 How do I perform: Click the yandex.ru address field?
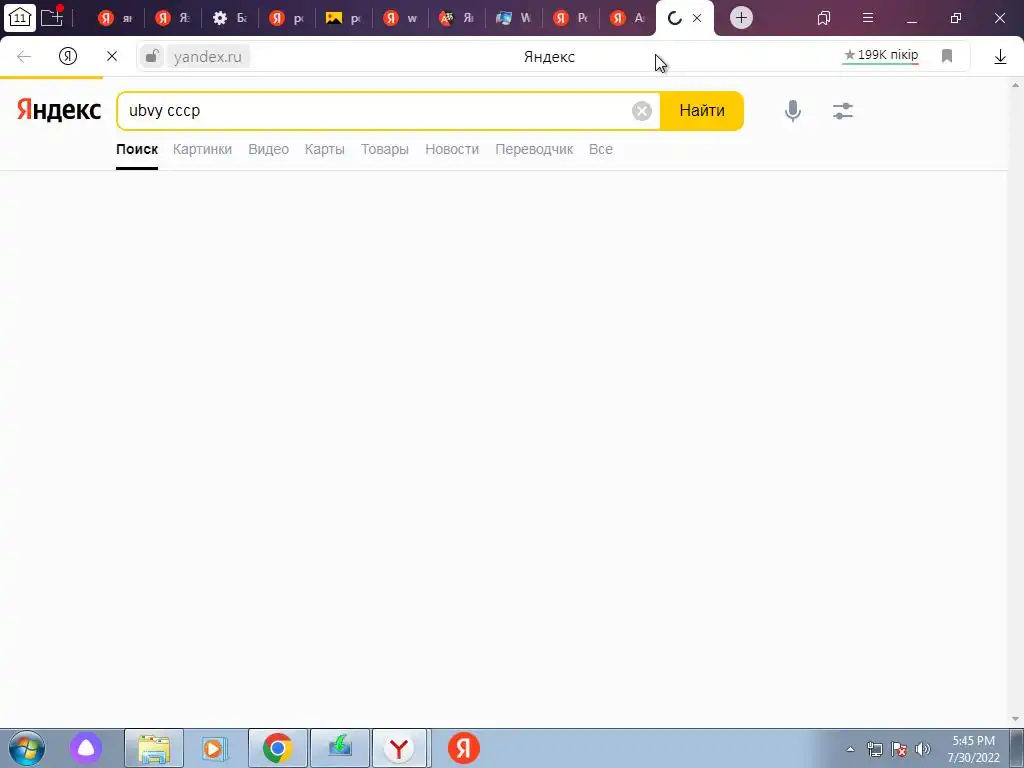click(208, 57)
